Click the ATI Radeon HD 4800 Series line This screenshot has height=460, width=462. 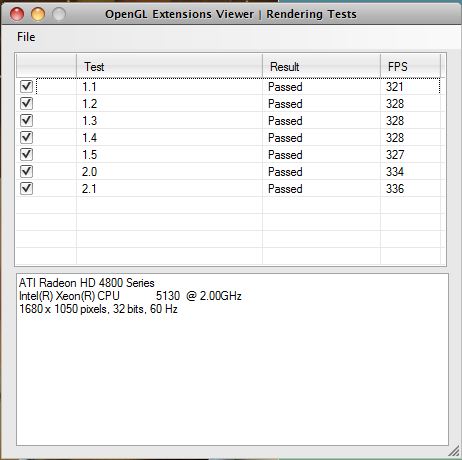87,283
